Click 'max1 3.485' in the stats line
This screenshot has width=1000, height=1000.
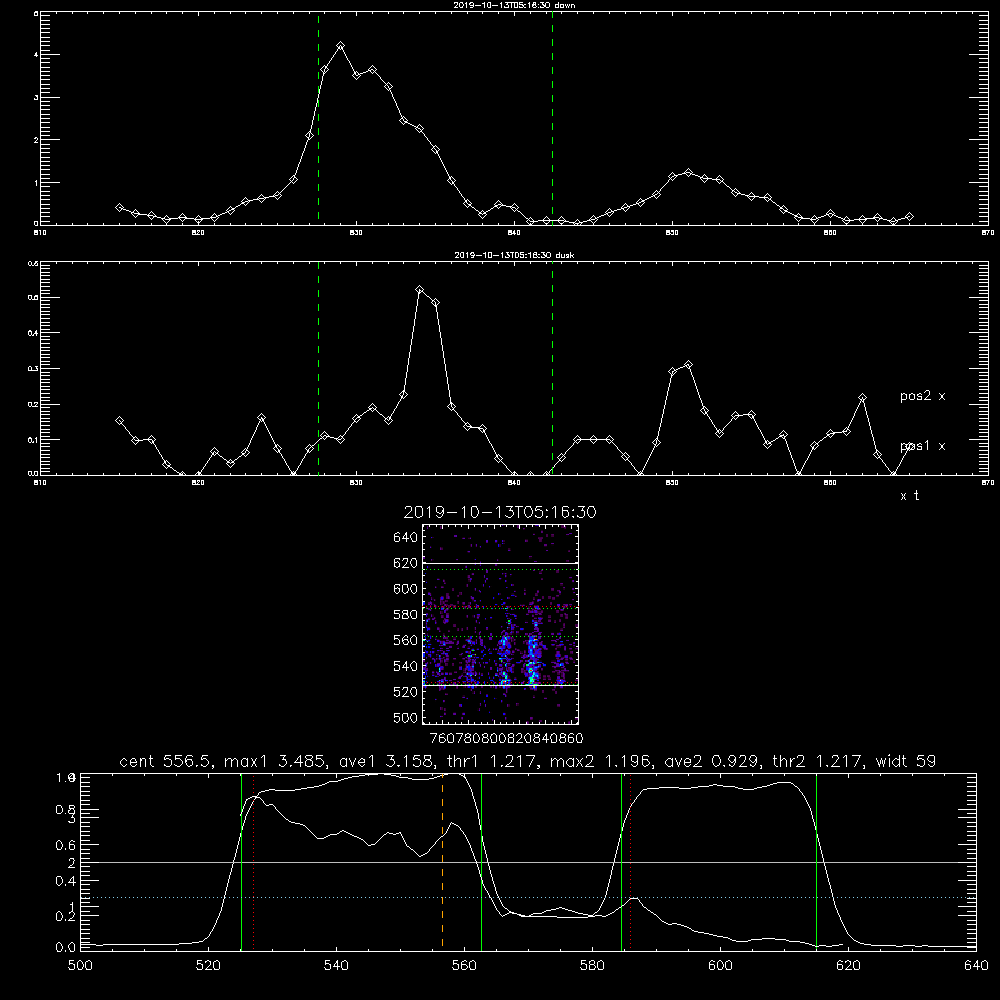pyautogui.click(x=273, y=761)
